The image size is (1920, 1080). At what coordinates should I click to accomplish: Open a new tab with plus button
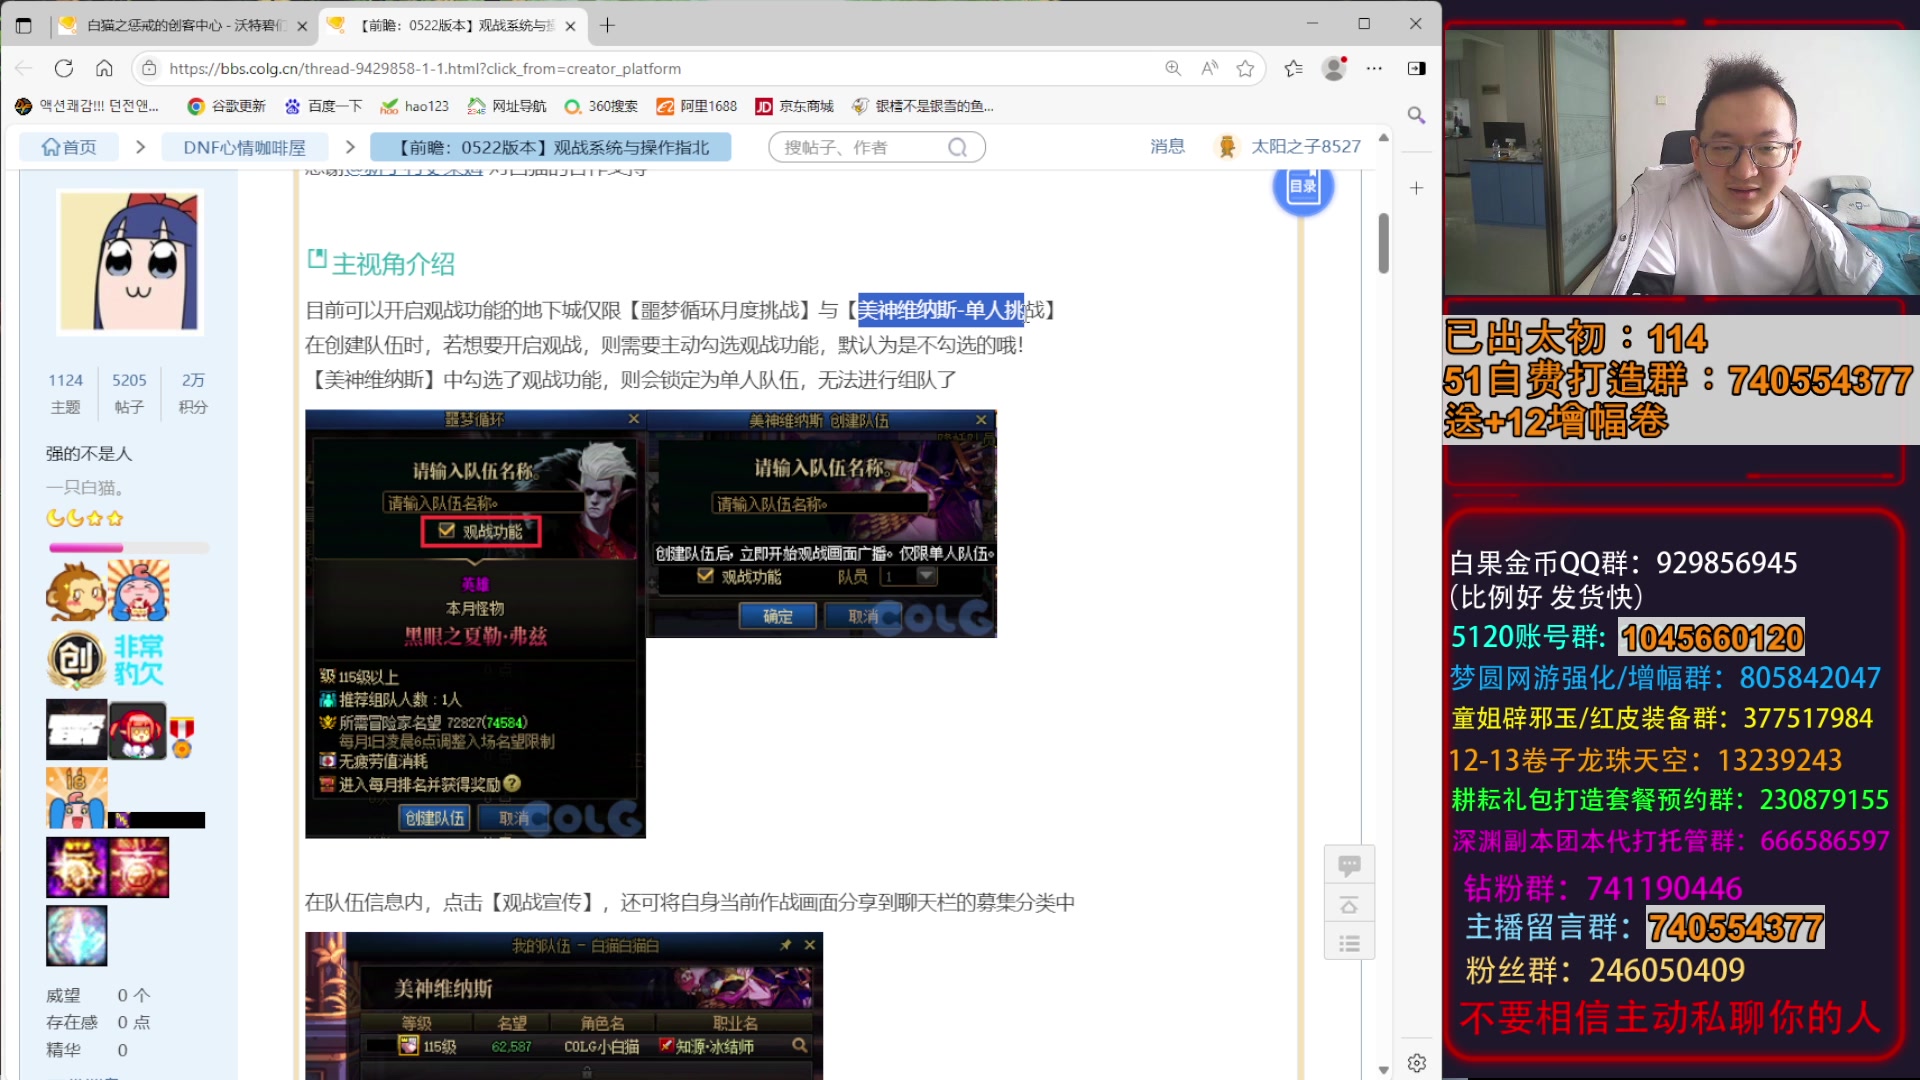607,25
